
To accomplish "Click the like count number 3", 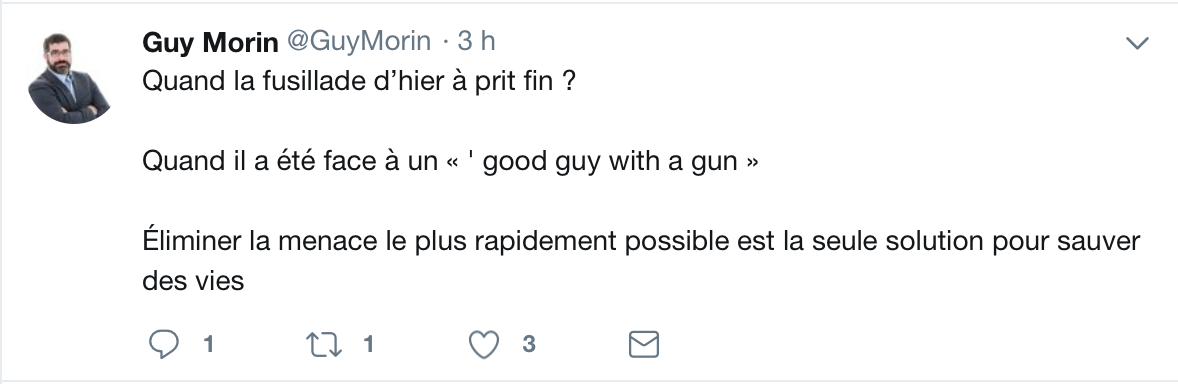I will click(529, 344).
